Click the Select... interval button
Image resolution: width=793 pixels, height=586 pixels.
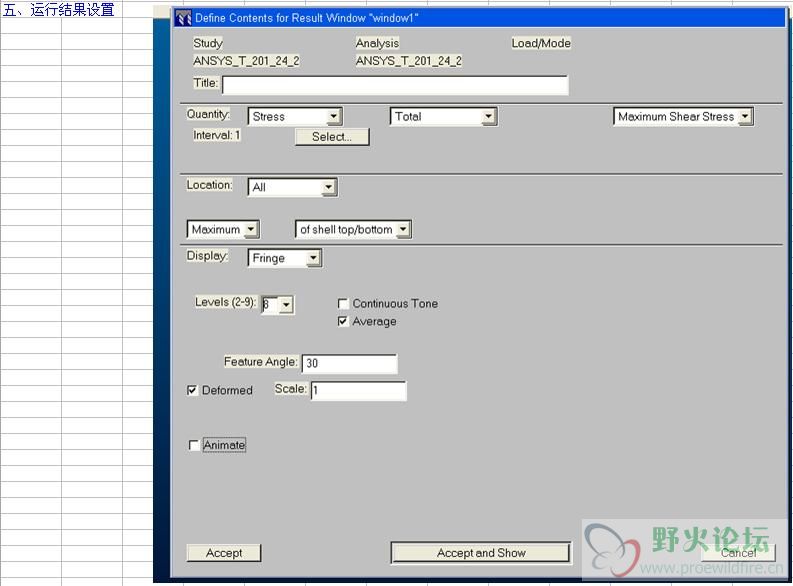(332, 137)
